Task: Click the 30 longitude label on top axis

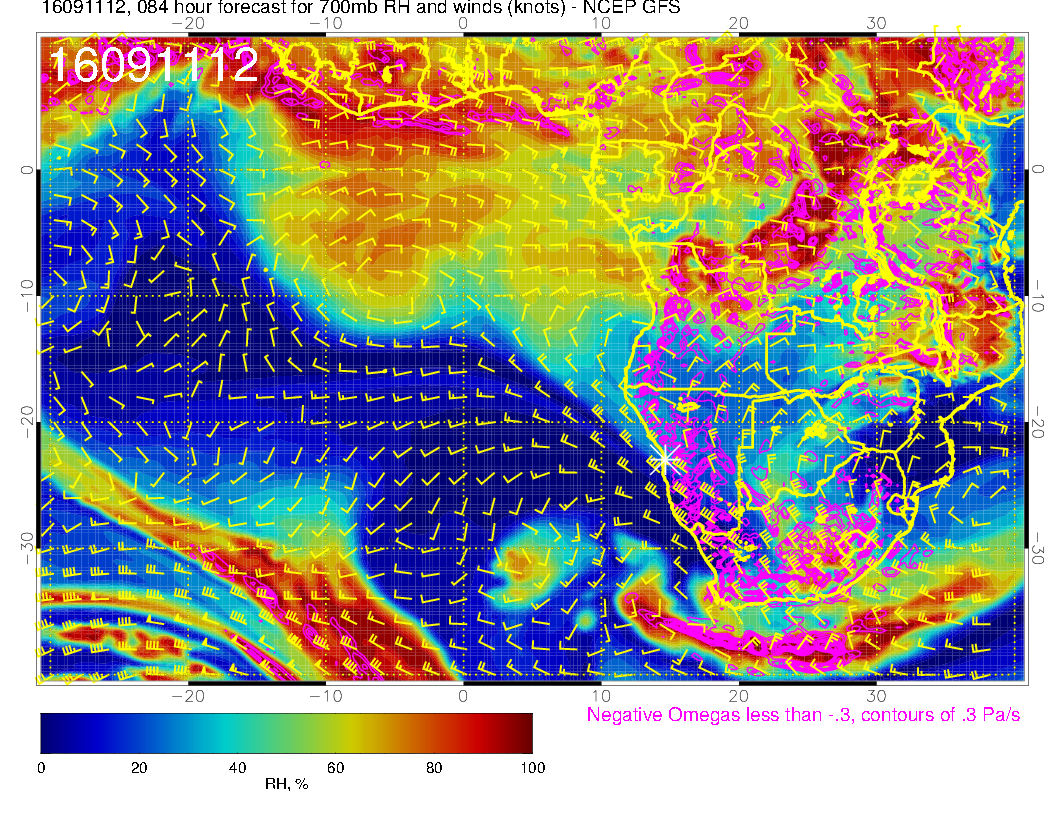Action: (876, 23)
